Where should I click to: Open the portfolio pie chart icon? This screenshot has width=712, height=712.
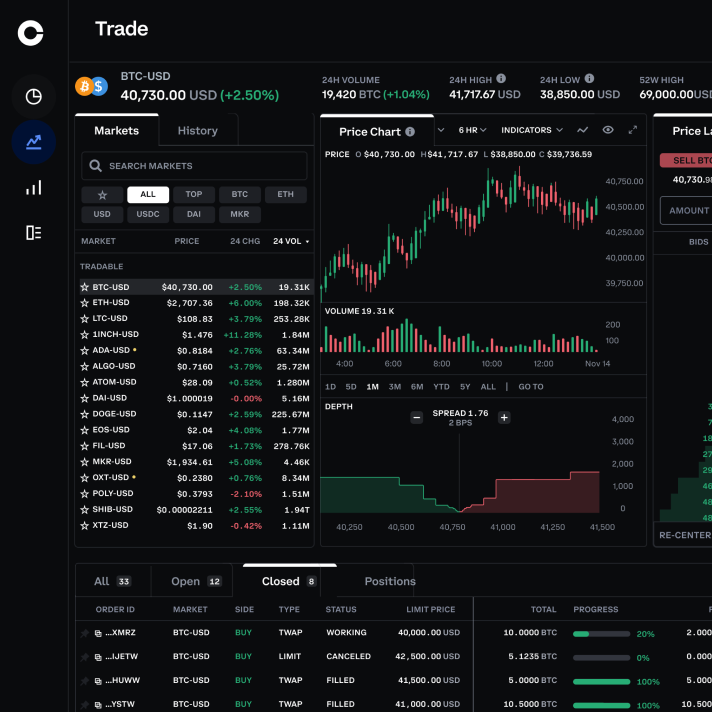coord(34,97)
